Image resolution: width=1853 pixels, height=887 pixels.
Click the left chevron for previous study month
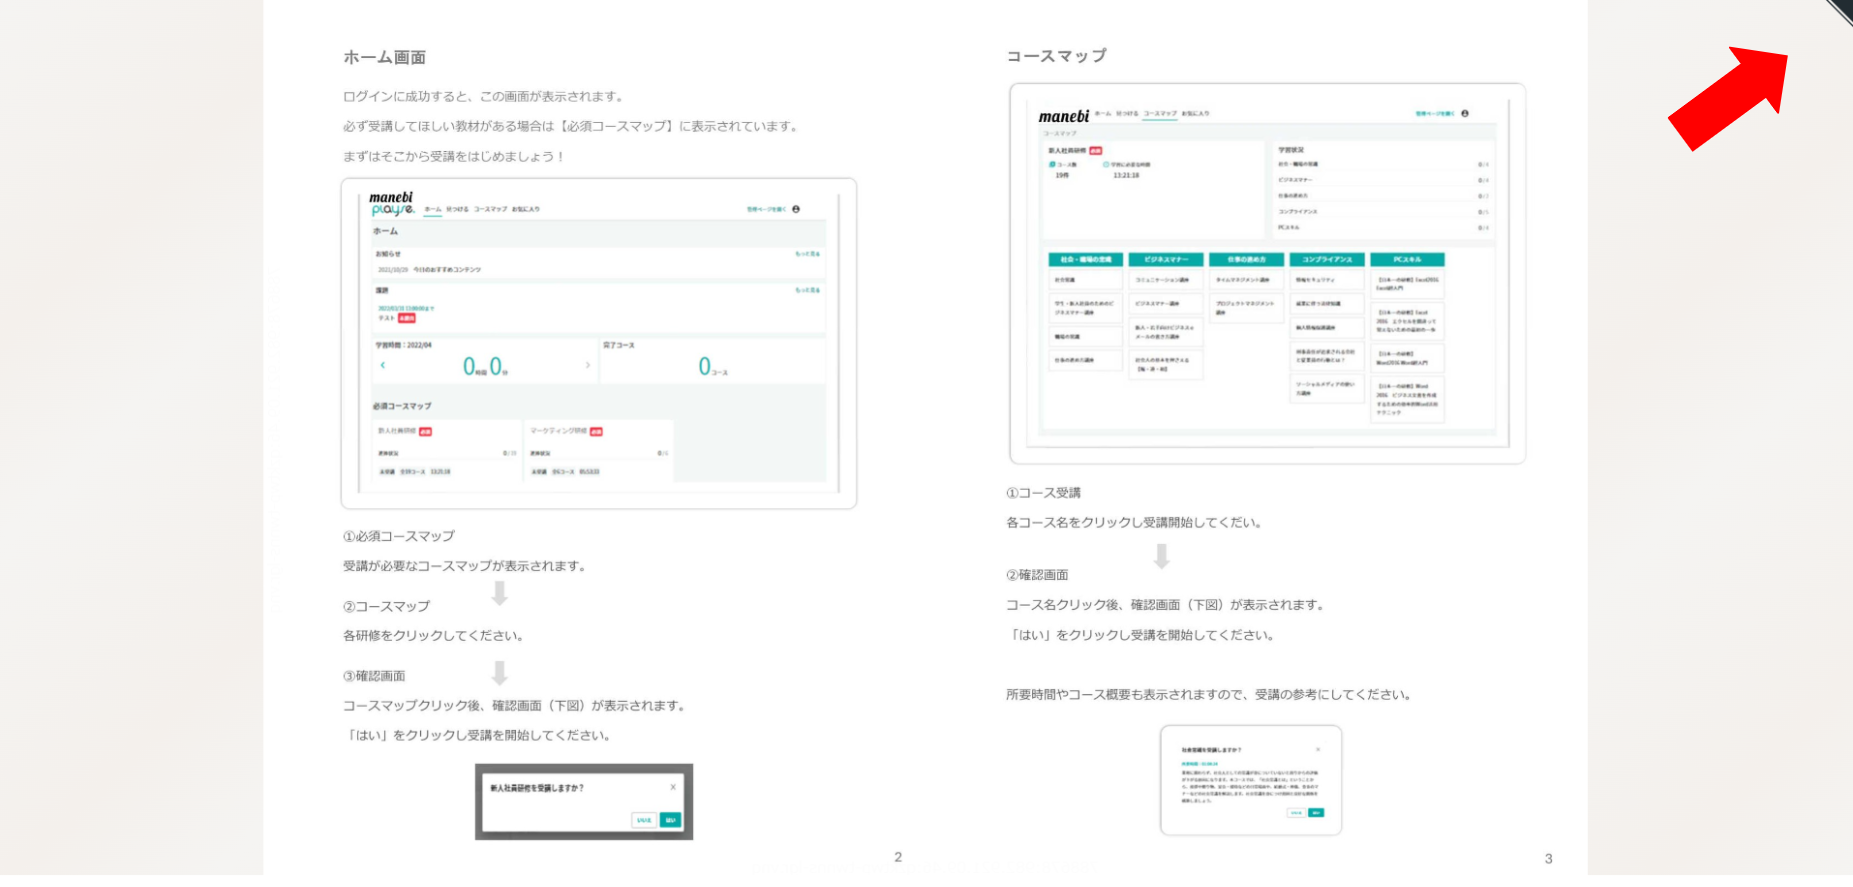[x=383, y=366]
